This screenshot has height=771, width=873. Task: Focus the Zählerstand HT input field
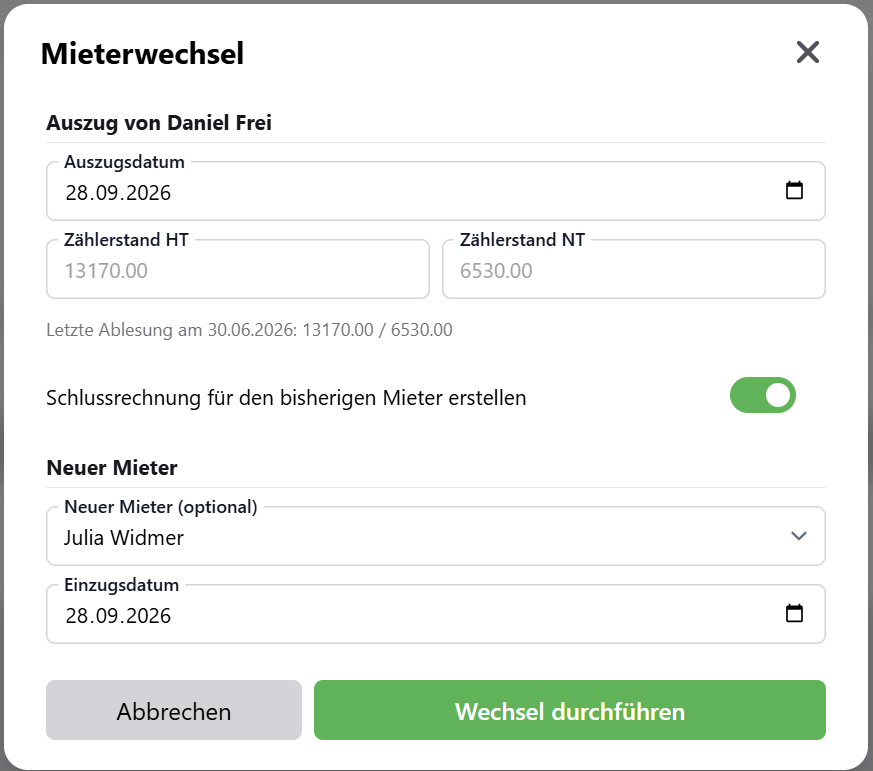click(238, 271)
